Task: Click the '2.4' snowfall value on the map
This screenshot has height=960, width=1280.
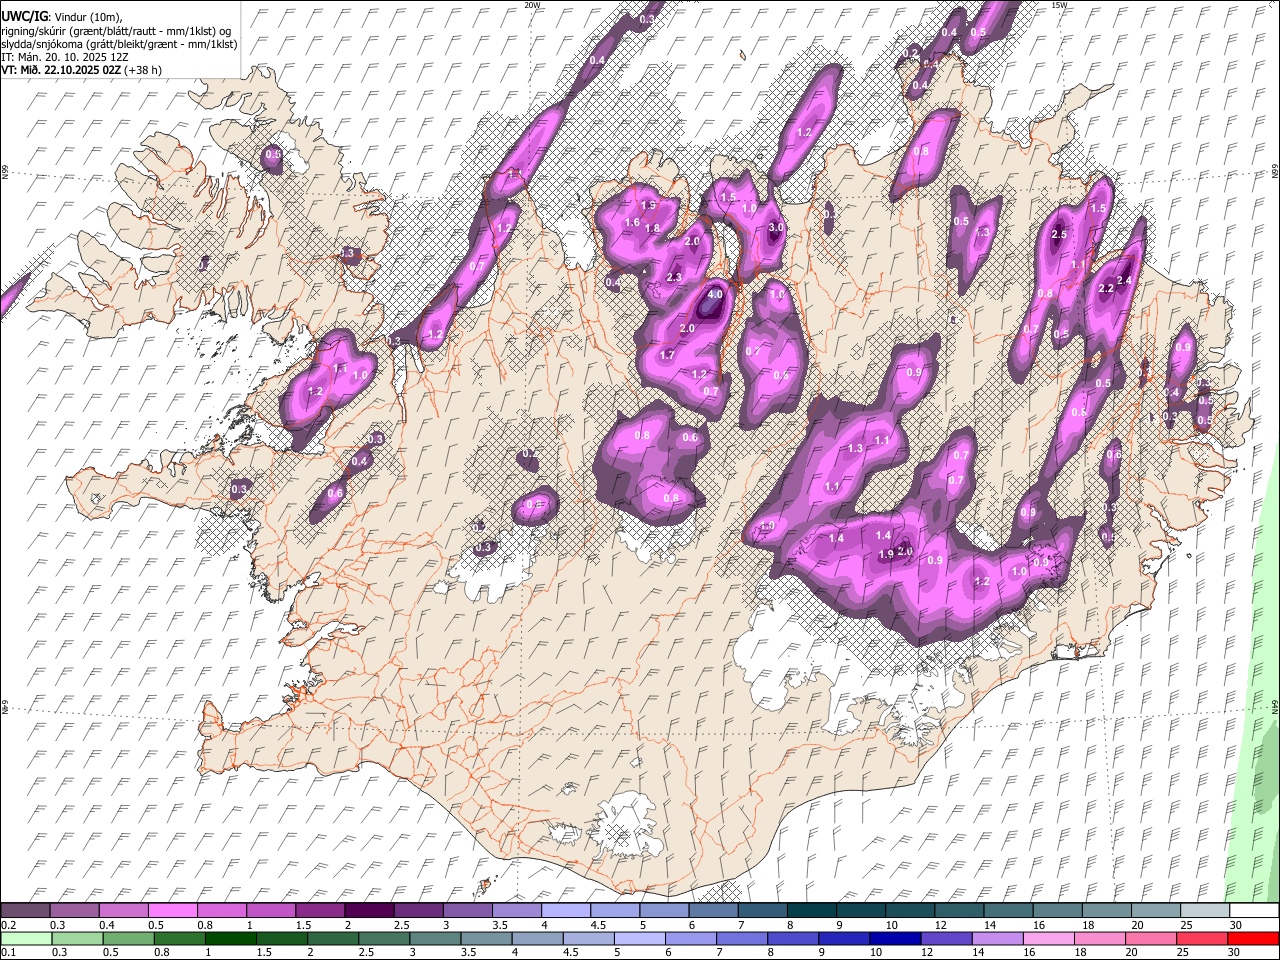Action: (x=1125, y=280)
